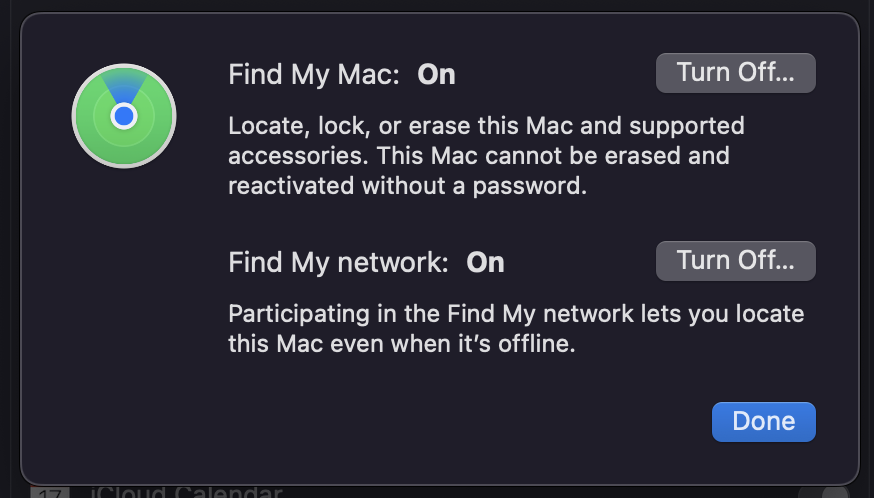Click the "On" status beside Find My network
The width and height of the screenshot is (874, 498).
click(x=486, y=263)
